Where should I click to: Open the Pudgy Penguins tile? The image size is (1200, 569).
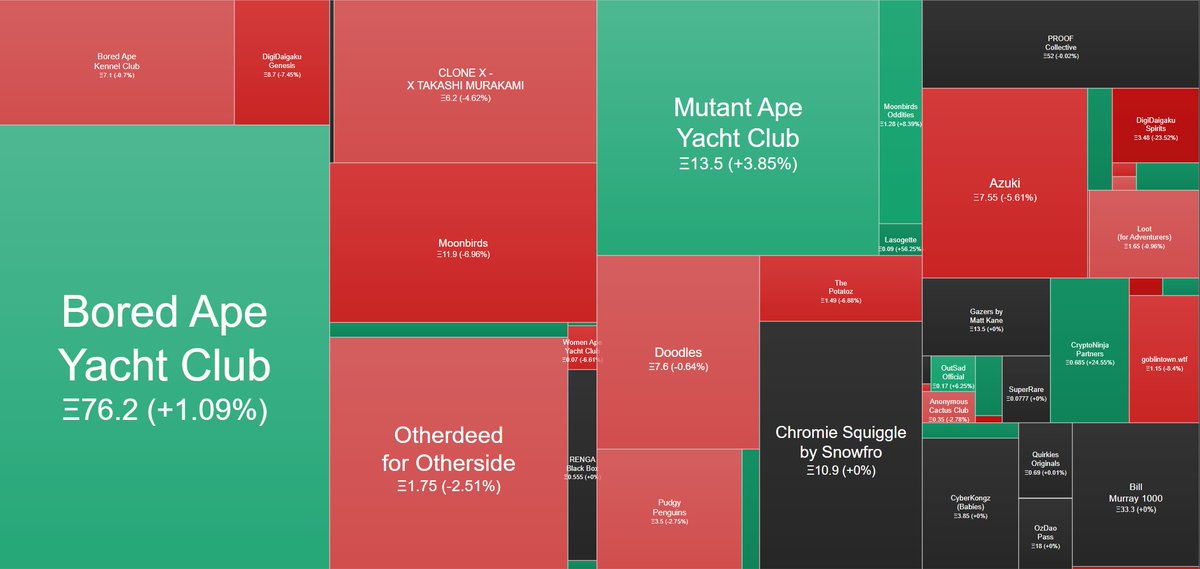click(x=669, y=509)
